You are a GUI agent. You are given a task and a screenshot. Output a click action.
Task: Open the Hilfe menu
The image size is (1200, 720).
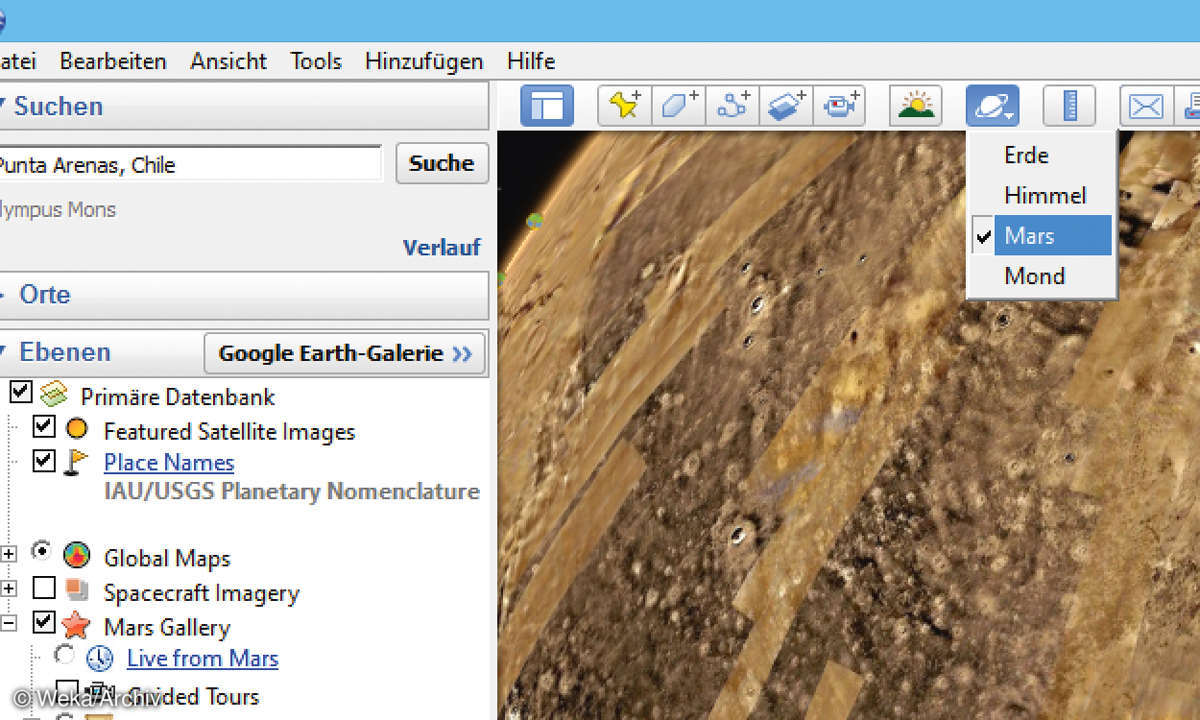click(531, 61)
